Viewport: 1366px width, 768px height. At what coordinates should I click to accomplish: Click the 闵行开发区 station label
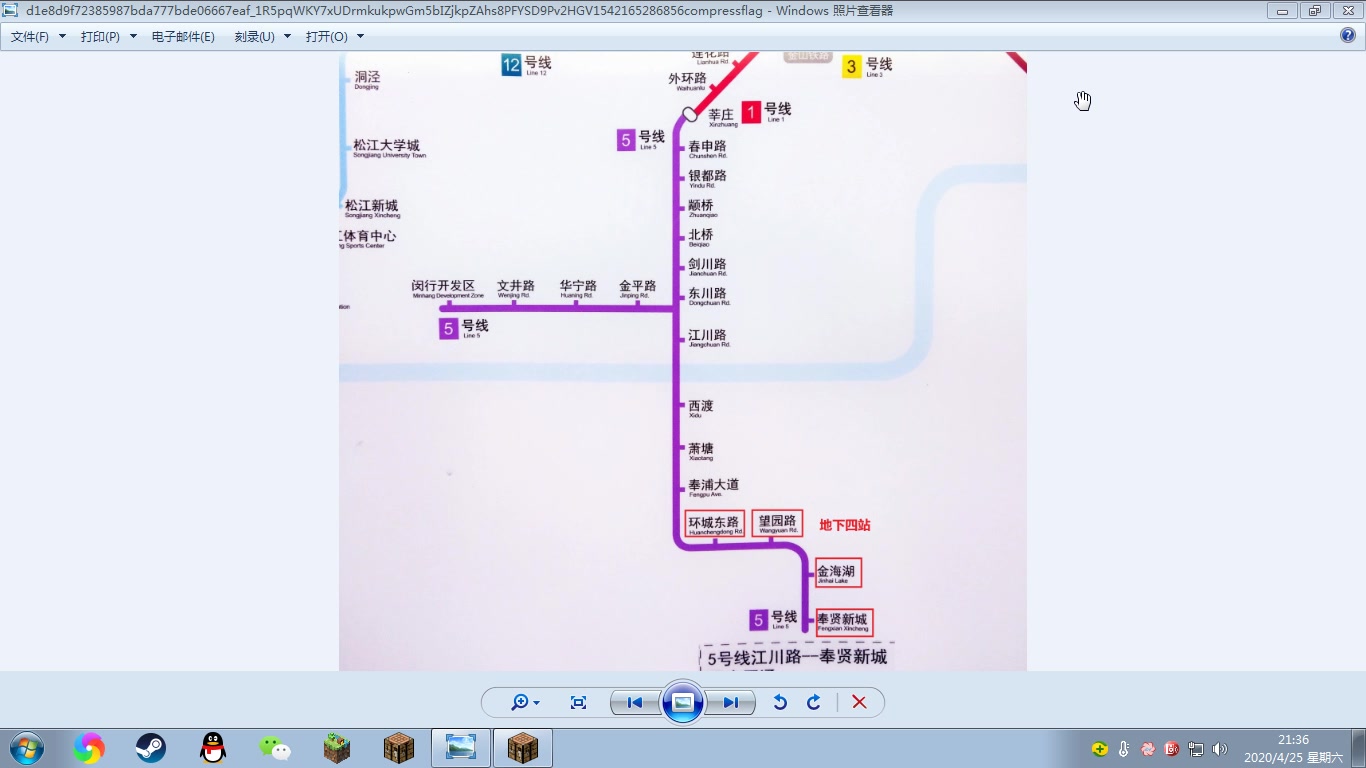445,288
